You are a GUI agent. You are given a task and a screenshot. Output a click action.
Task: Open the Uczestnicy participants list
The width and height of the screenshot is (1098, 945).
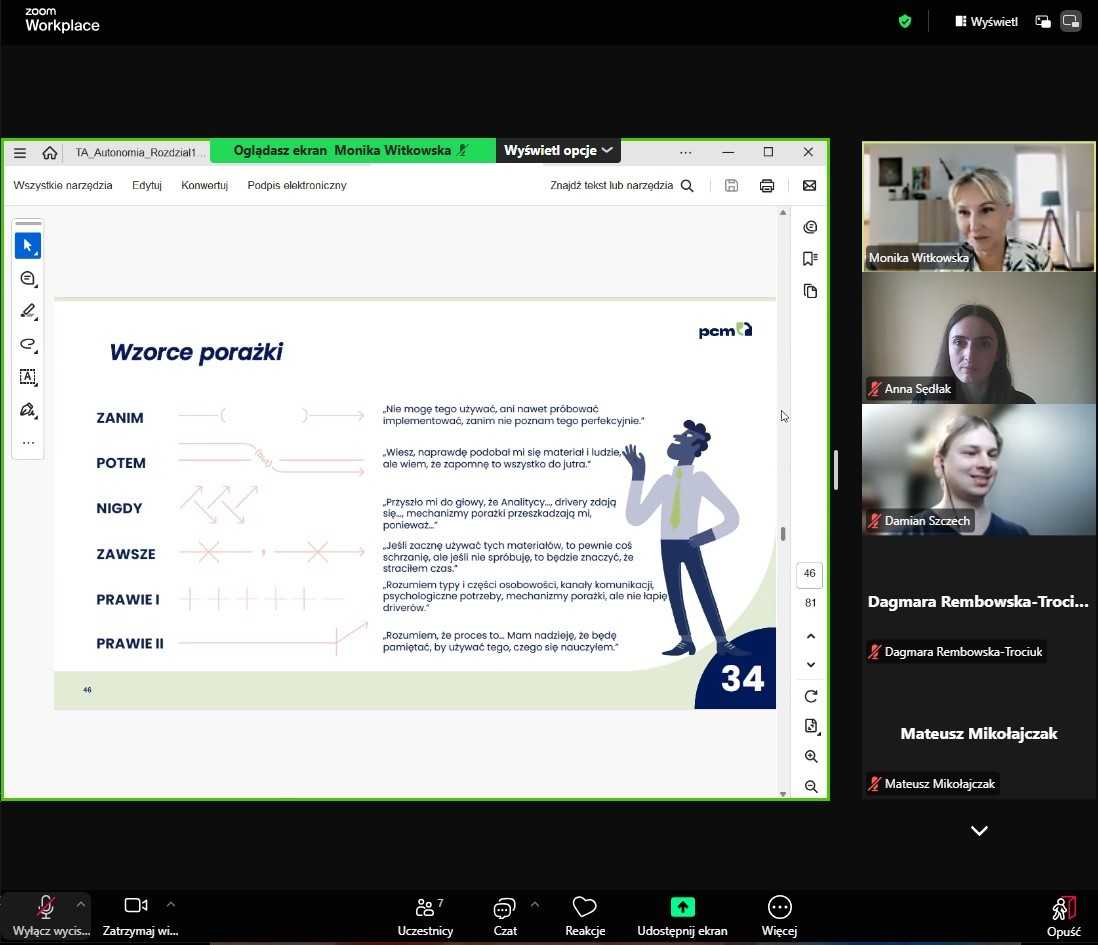[425, 908]
